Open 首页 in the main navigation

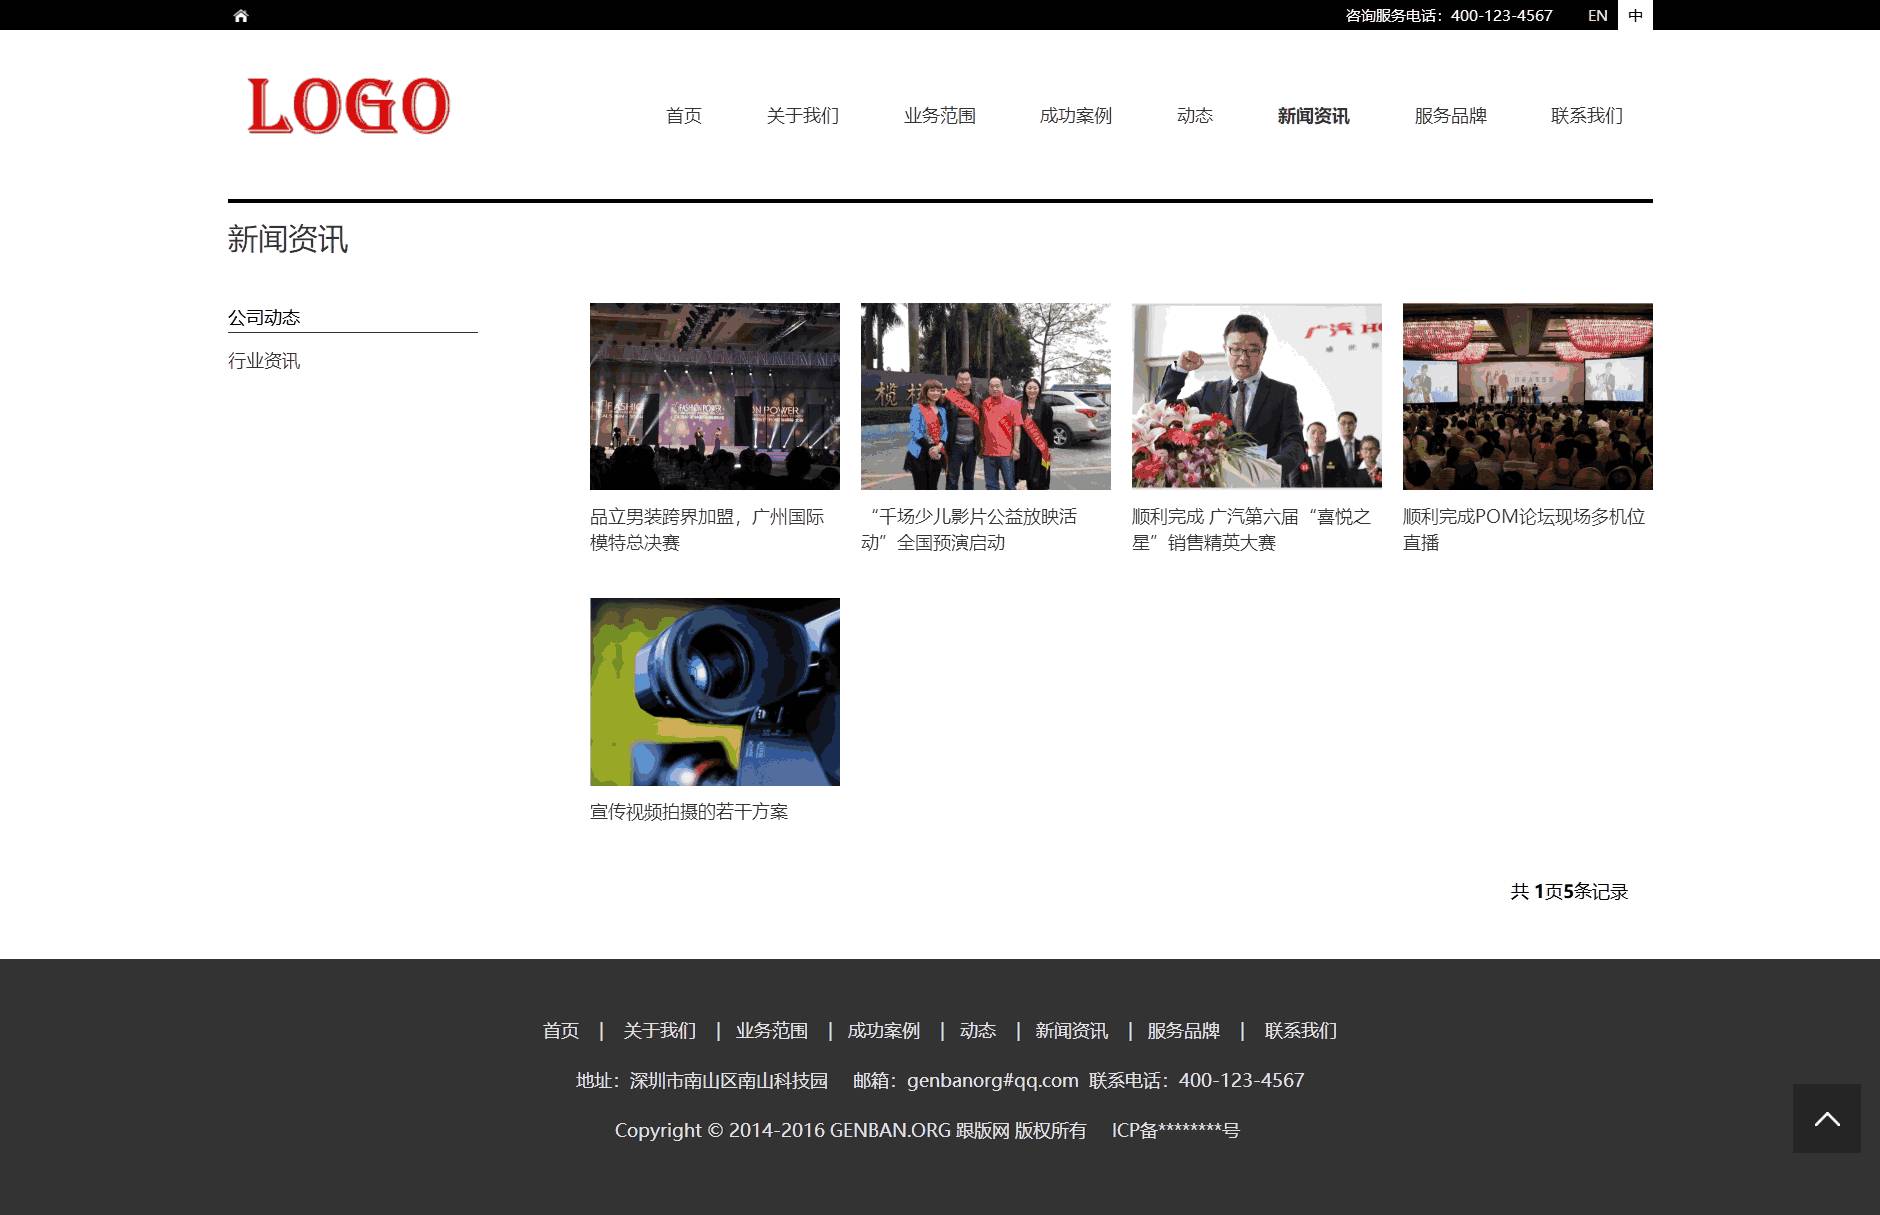click(684, 116)
